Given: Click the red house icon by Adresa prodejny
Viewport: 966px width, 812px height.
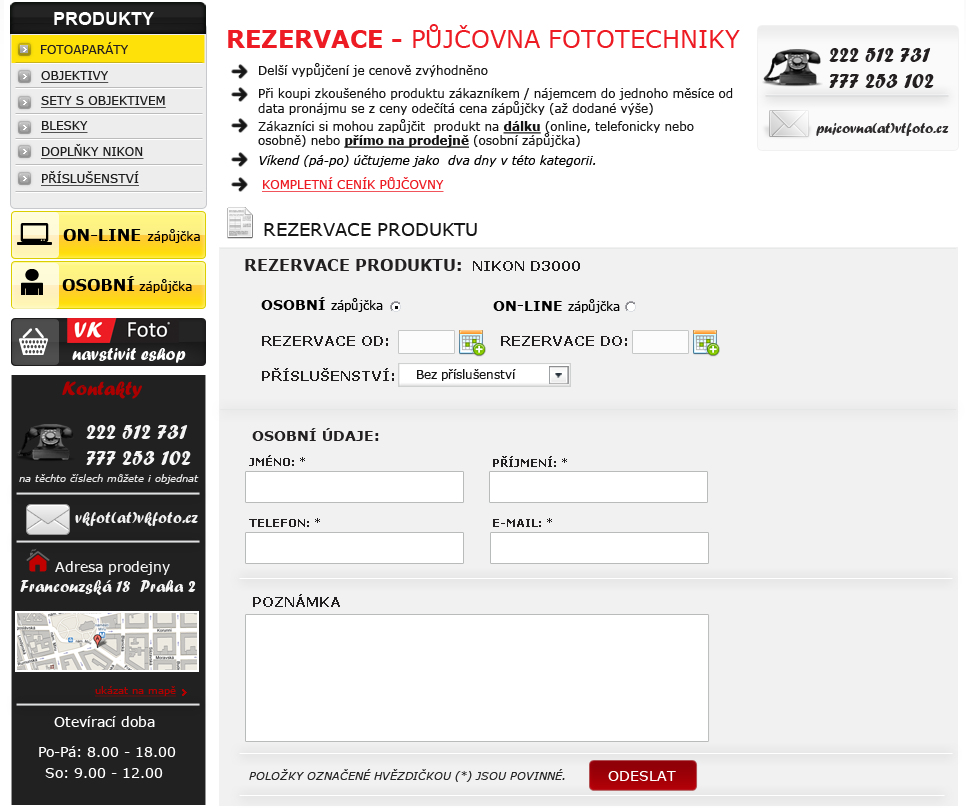Looking at the screenshot, I should (x=38, y=561).
